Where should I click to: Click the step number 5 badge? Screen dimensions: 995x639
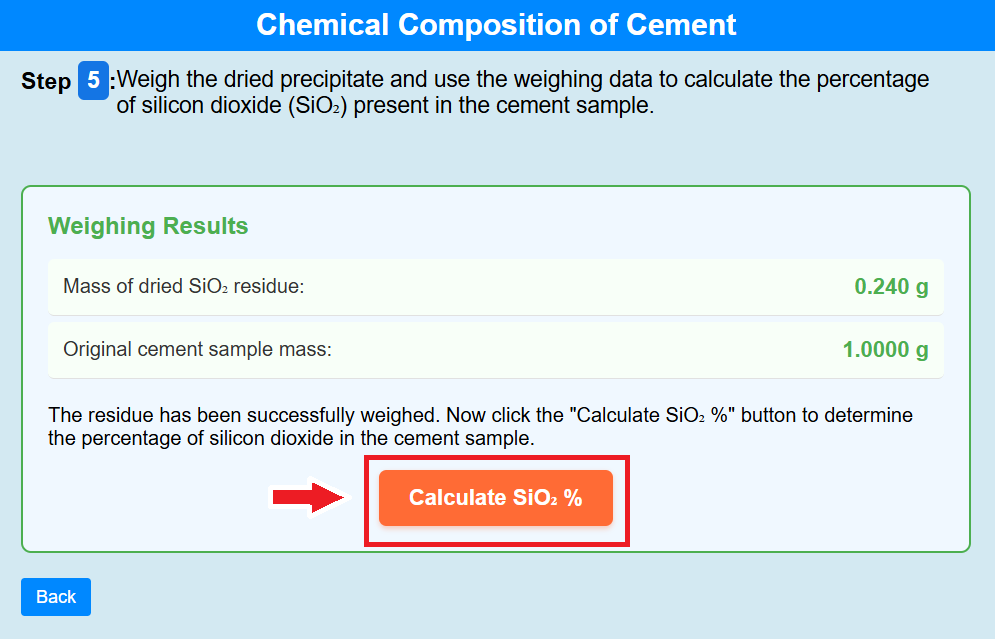93,81
